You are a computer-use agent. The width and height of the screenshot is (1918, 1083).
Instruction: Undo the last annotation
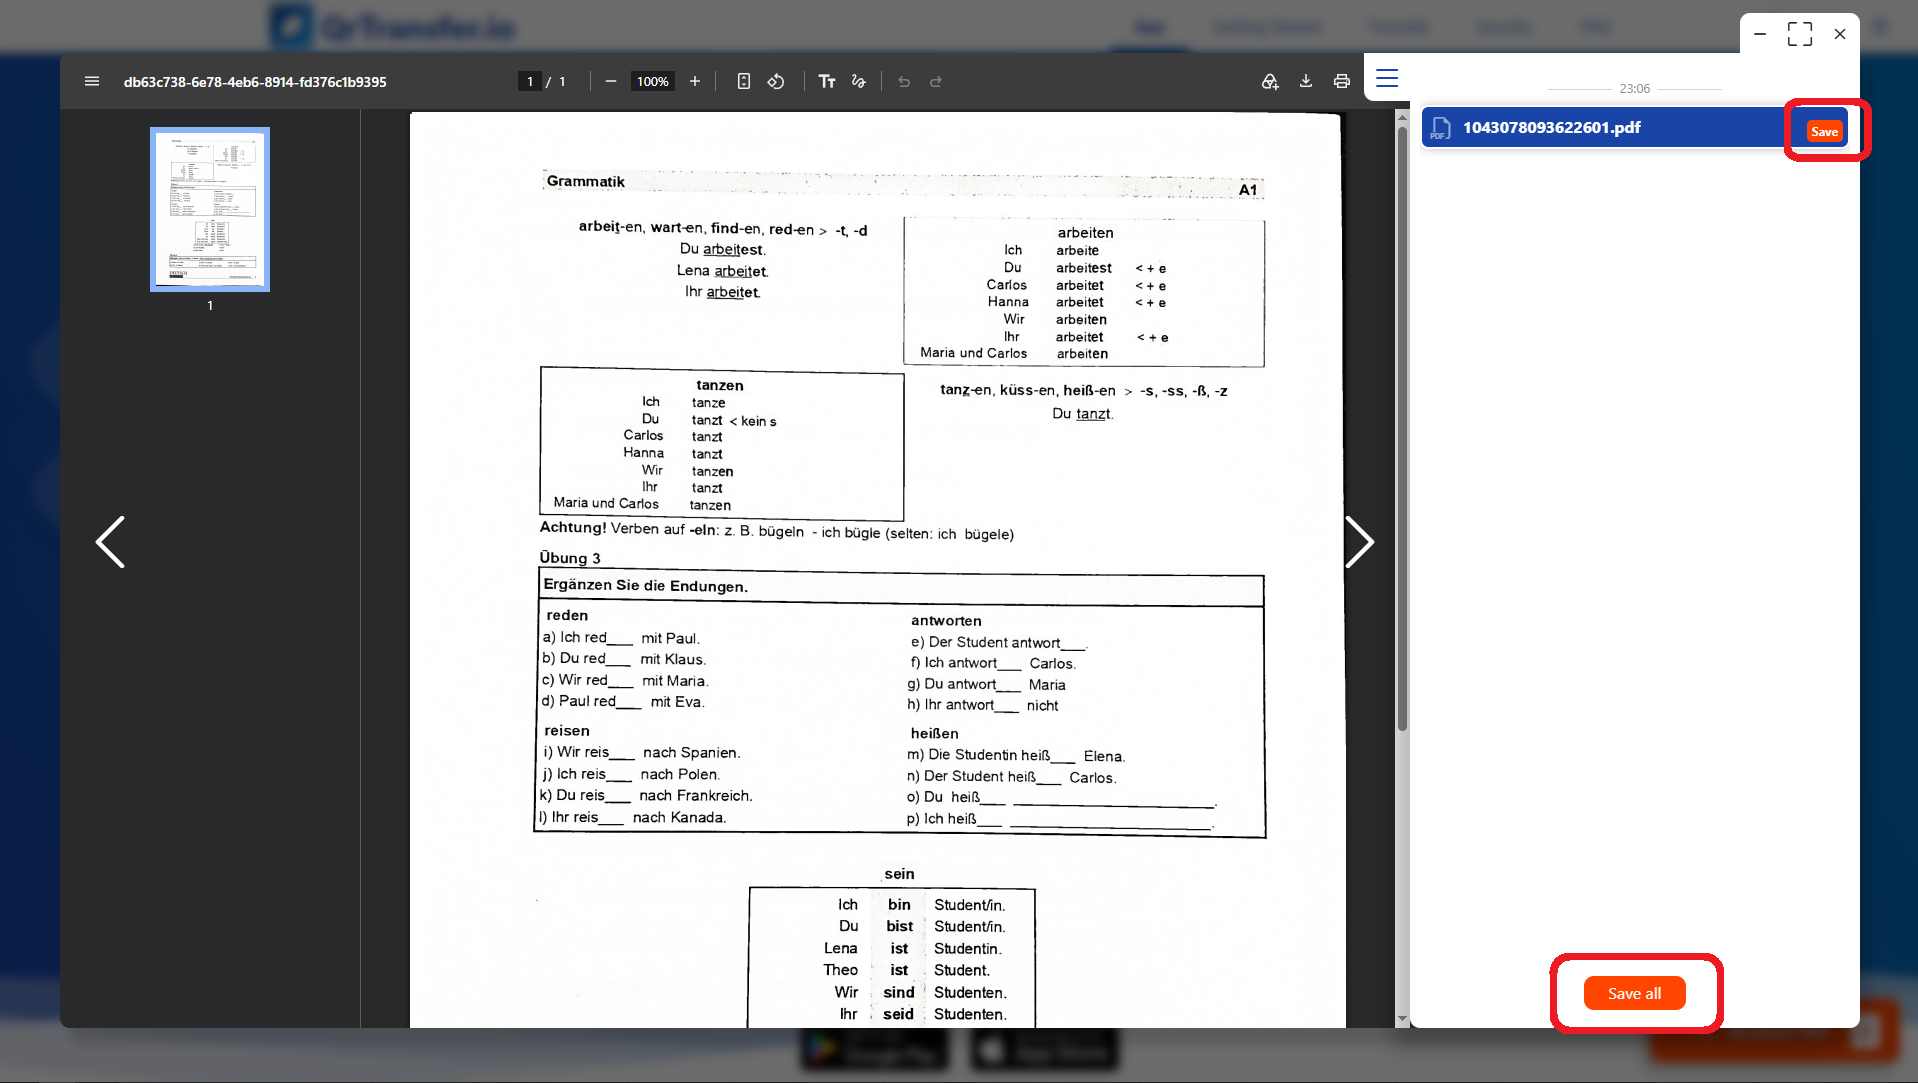click(904, 81)
